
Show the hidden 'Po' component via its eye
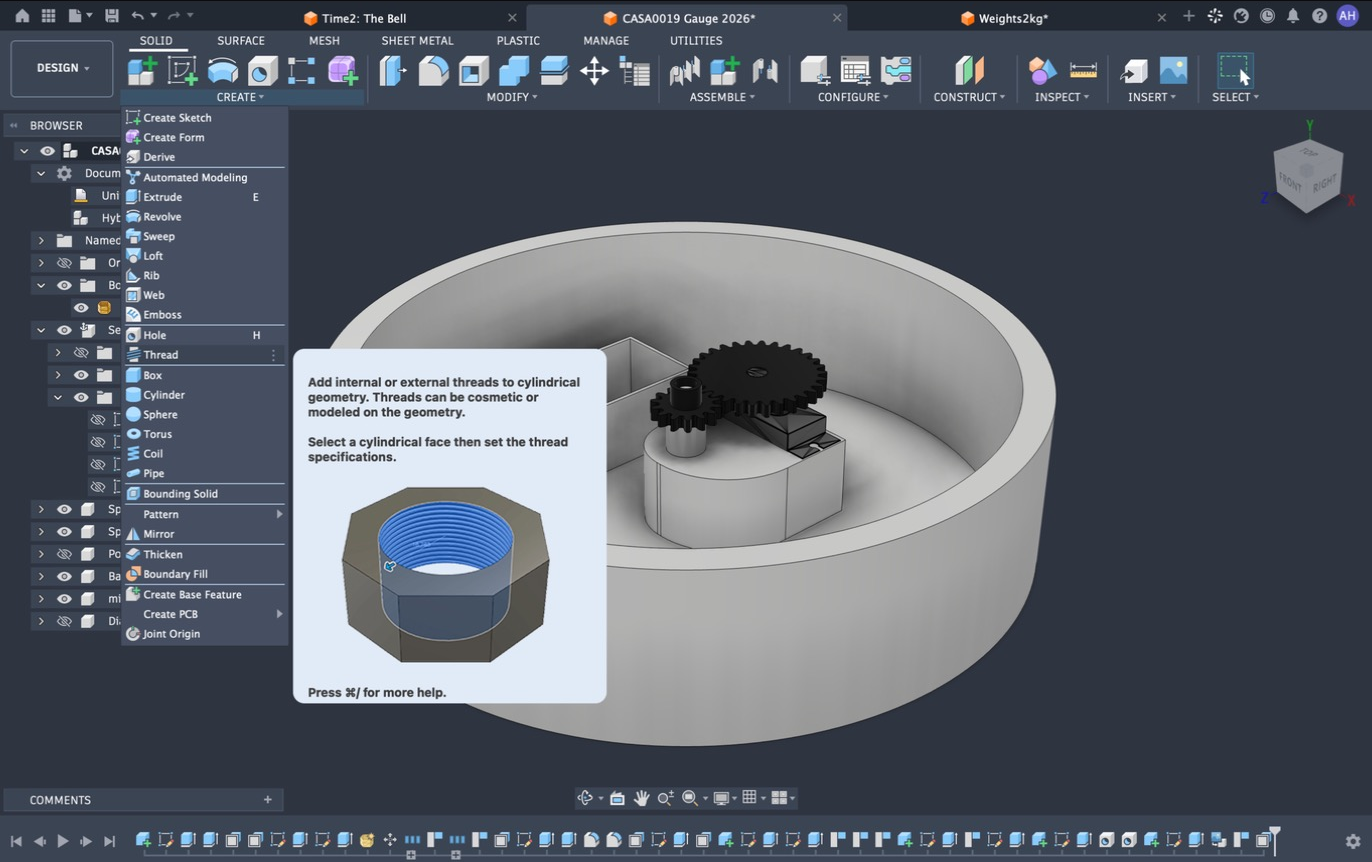64,554
